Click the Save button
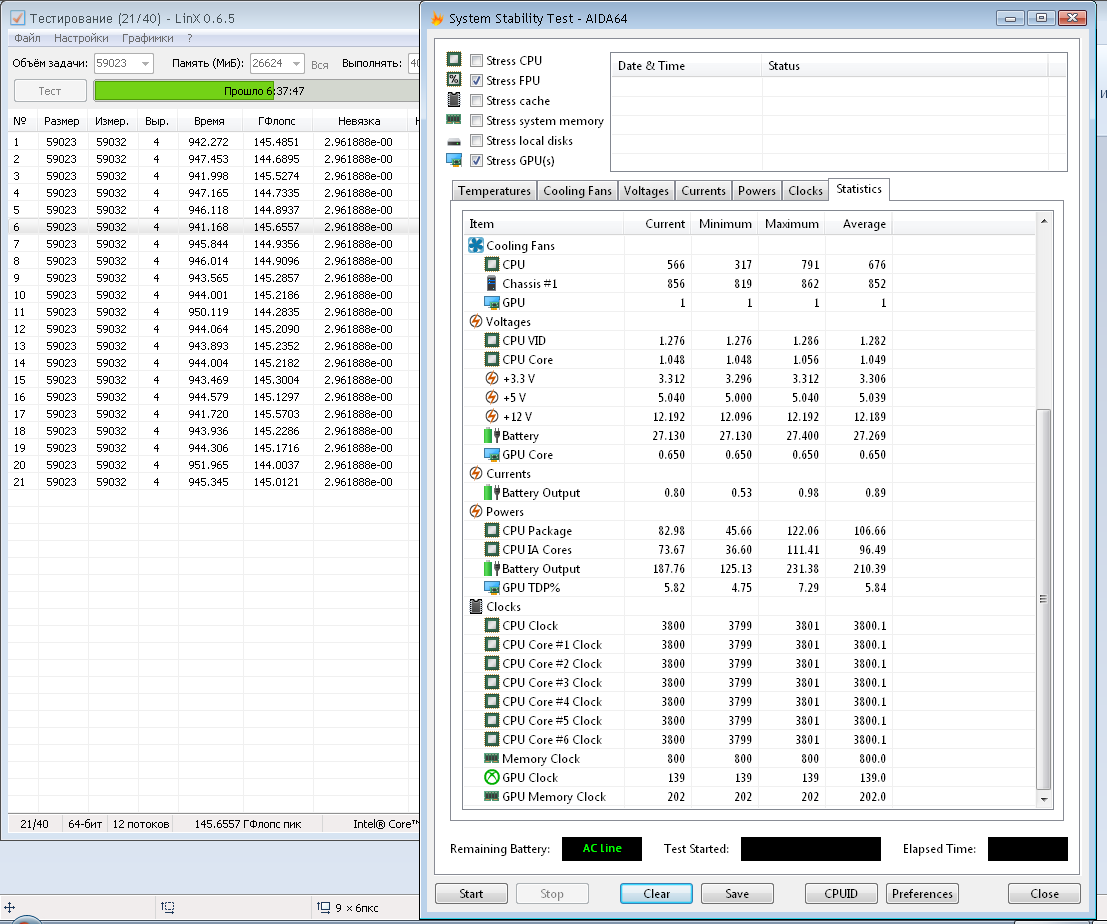 737,894
